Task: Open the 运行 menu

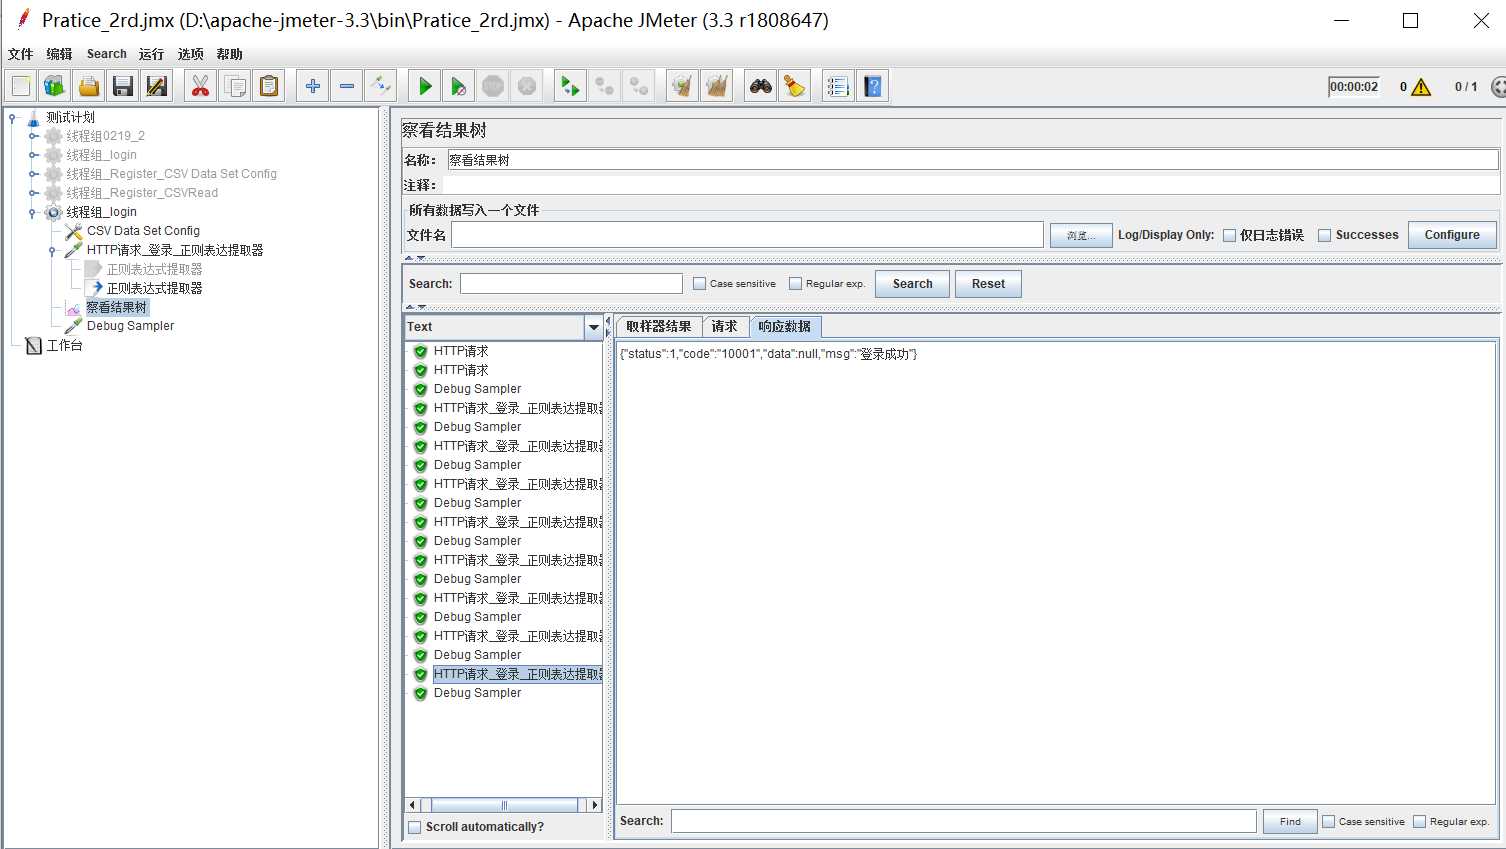Action: pos(151,54)
